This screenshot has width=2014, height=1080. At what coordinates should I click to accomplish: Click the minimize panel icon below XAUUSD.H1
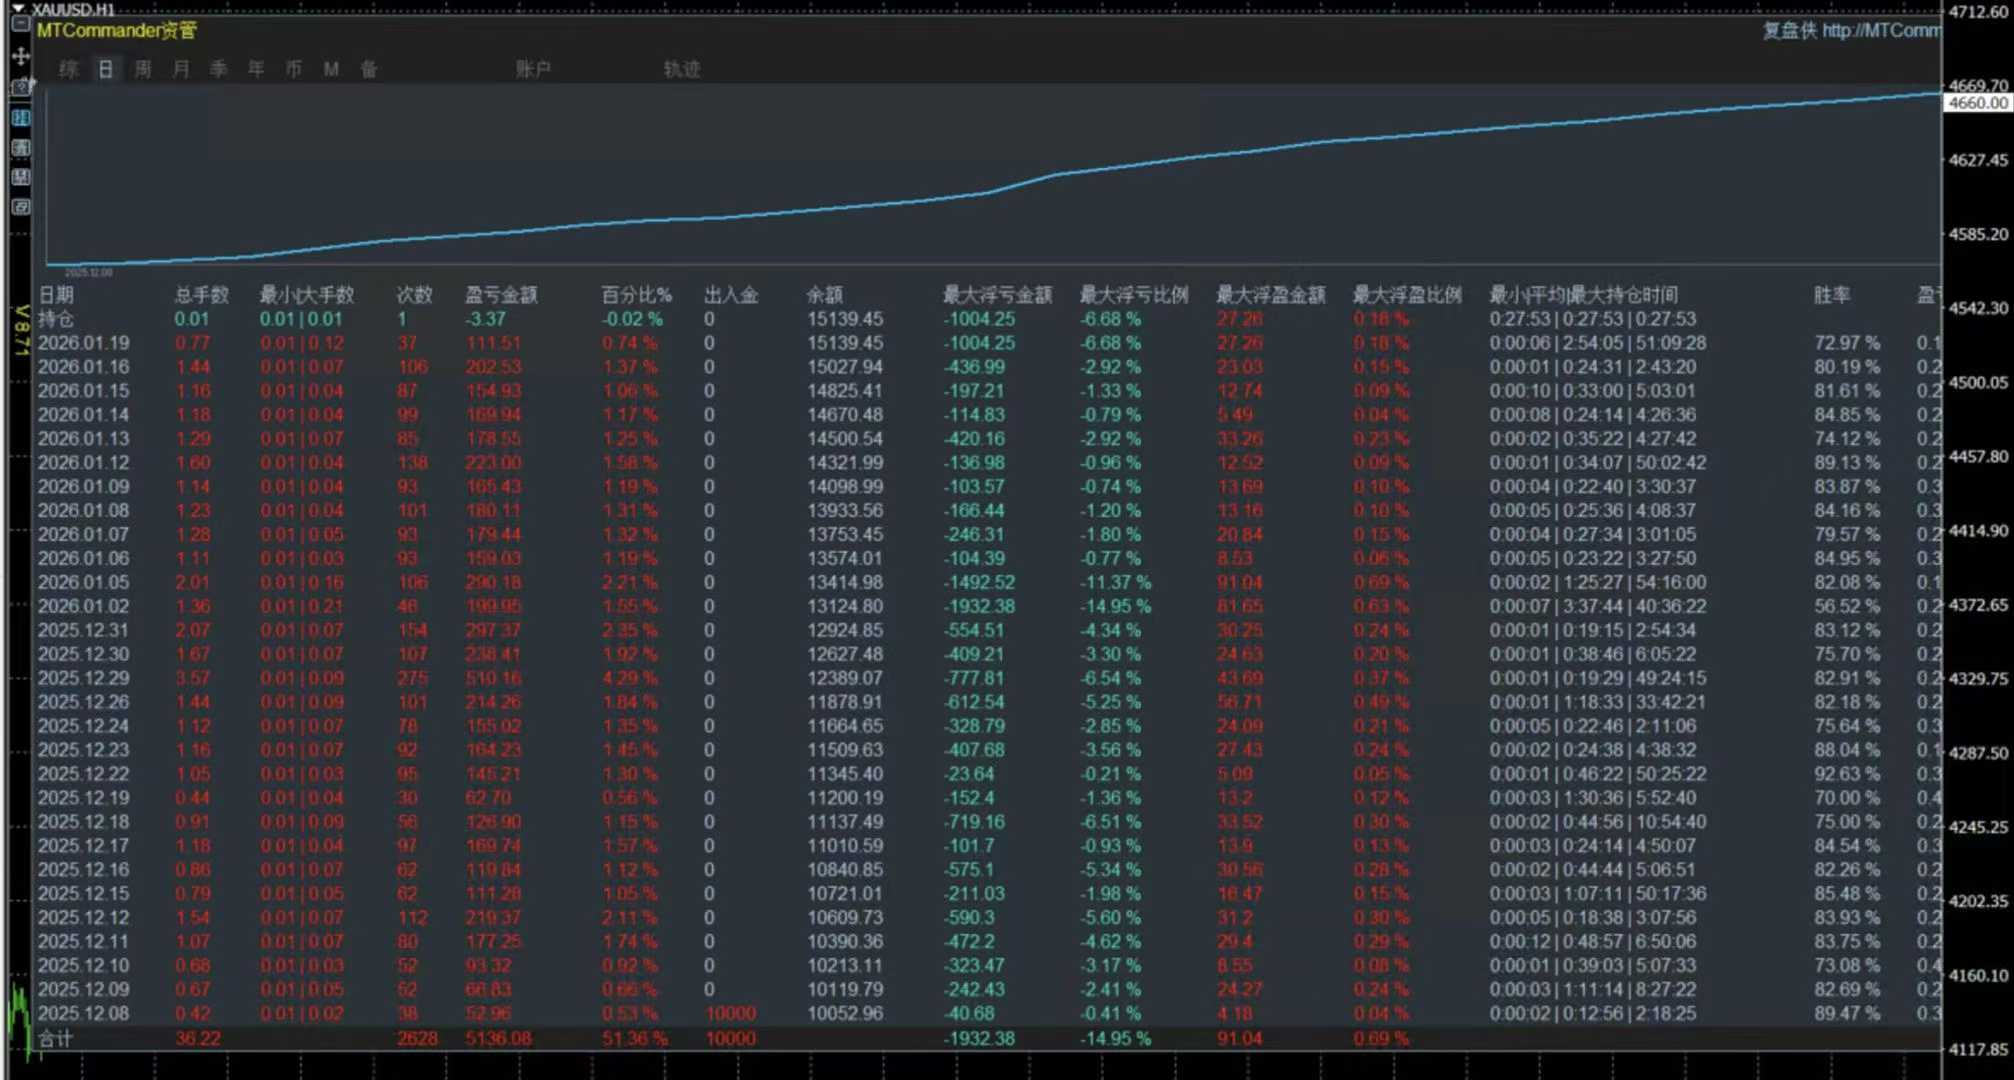point(20,25)
